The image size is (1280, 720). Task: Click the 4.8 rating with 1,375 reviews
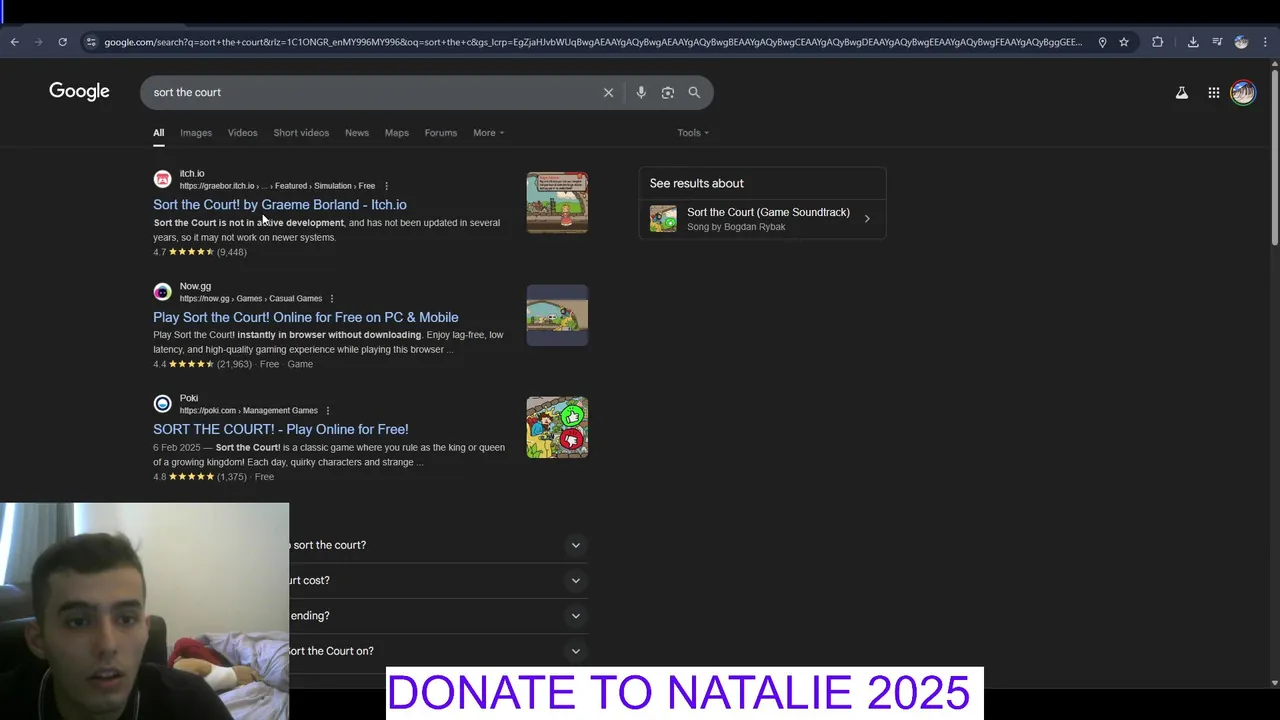pos(200,477)
